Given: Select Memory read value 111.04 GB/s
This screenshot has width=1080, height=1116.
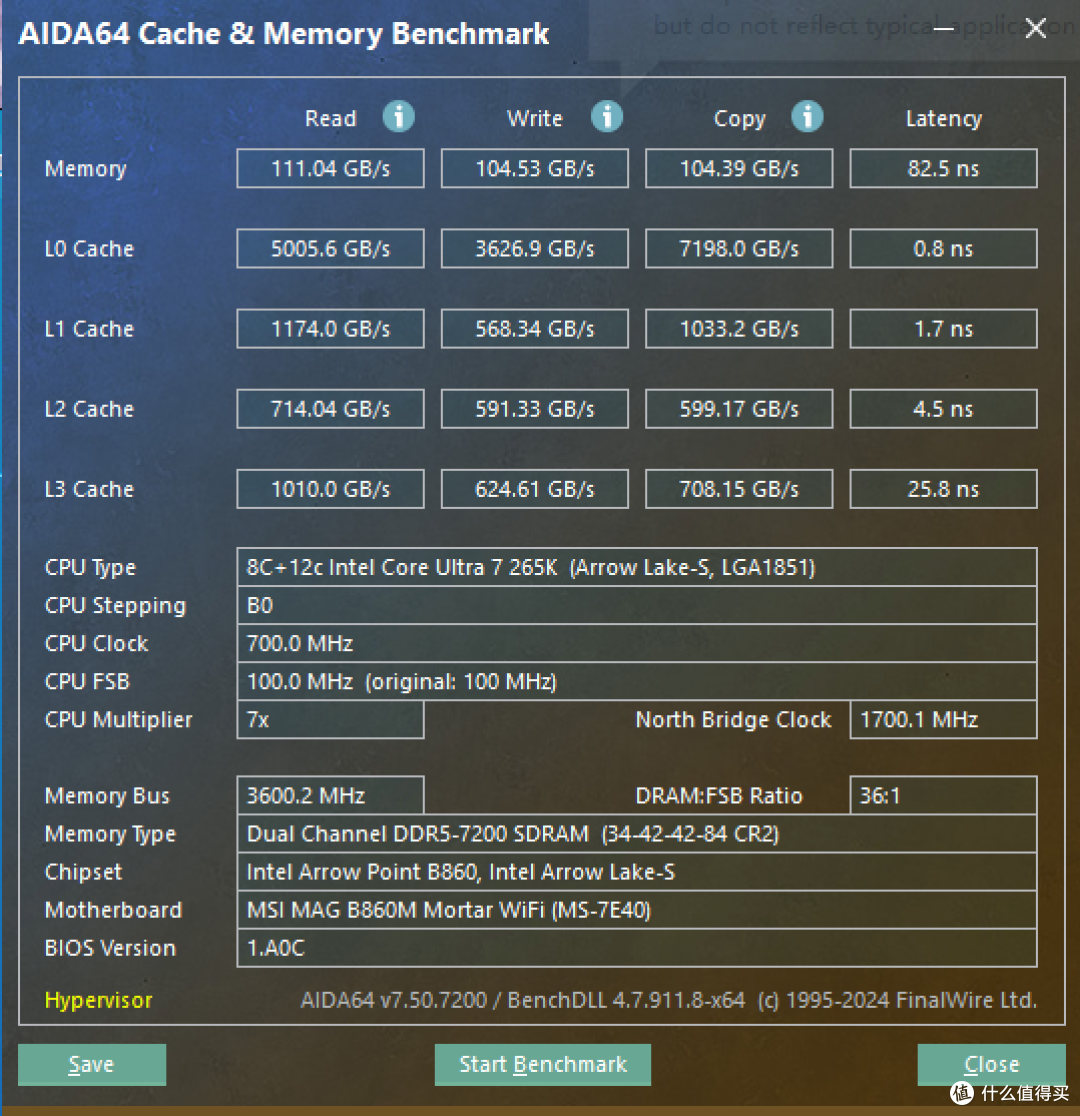Looking at the screenshot, I should pyautogui.click(x=330, y=169).
